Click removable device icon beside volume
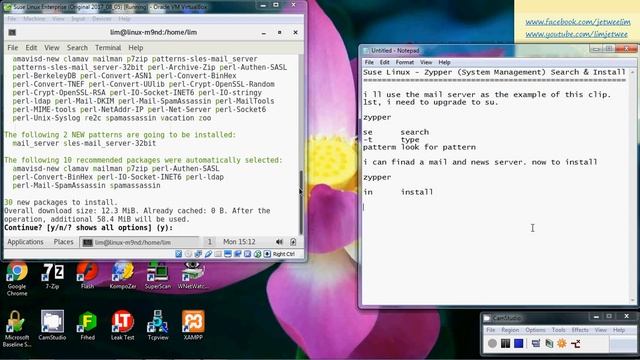 pyautogui.click(x=293, y=242)
